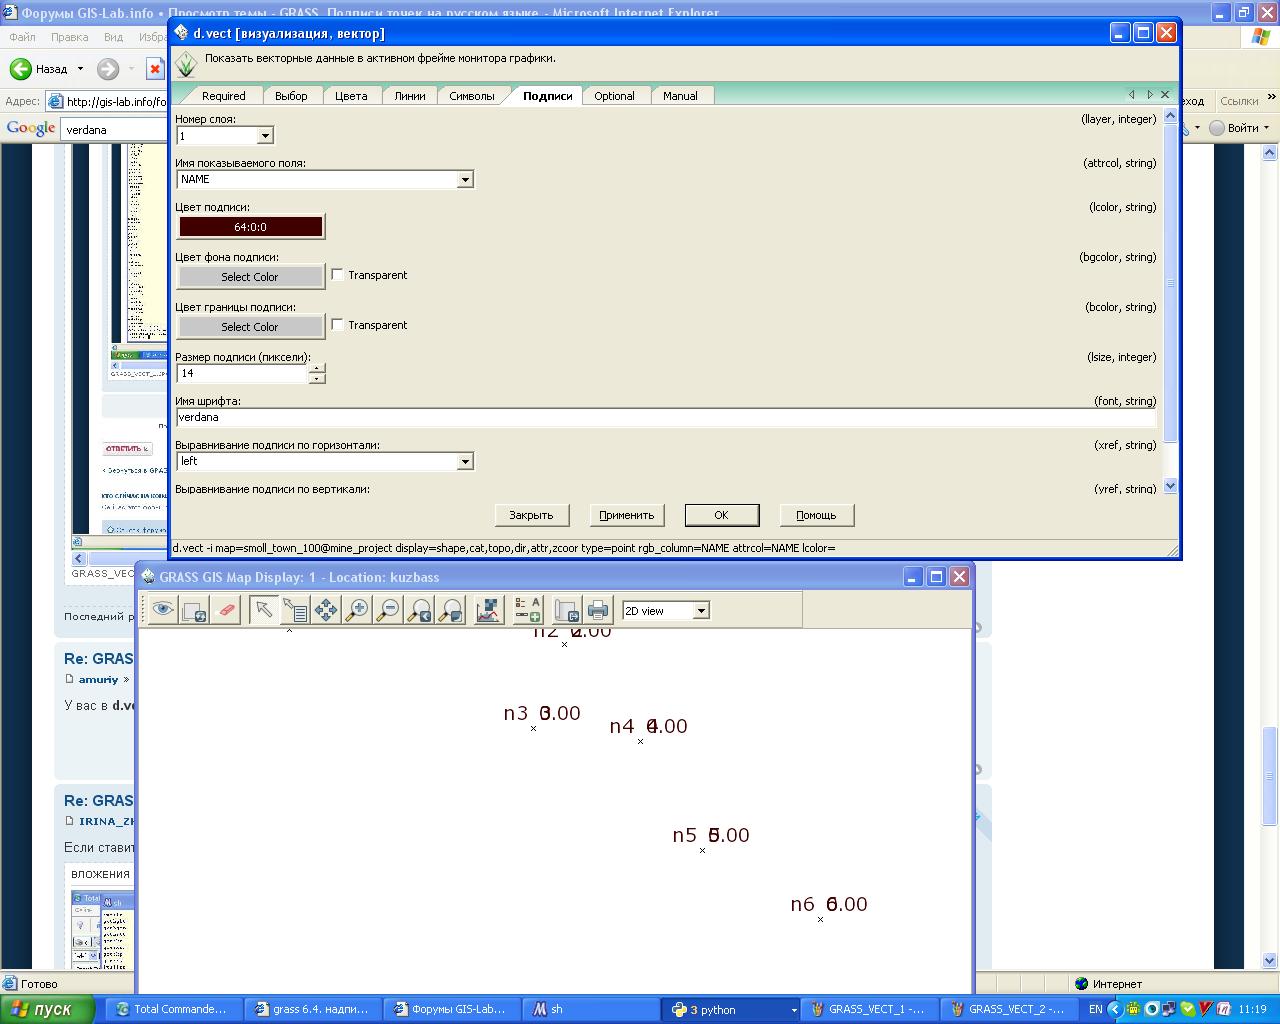Switch to the Optional tab
This screenshot has height=1024, width=1280.
[614, 96]
